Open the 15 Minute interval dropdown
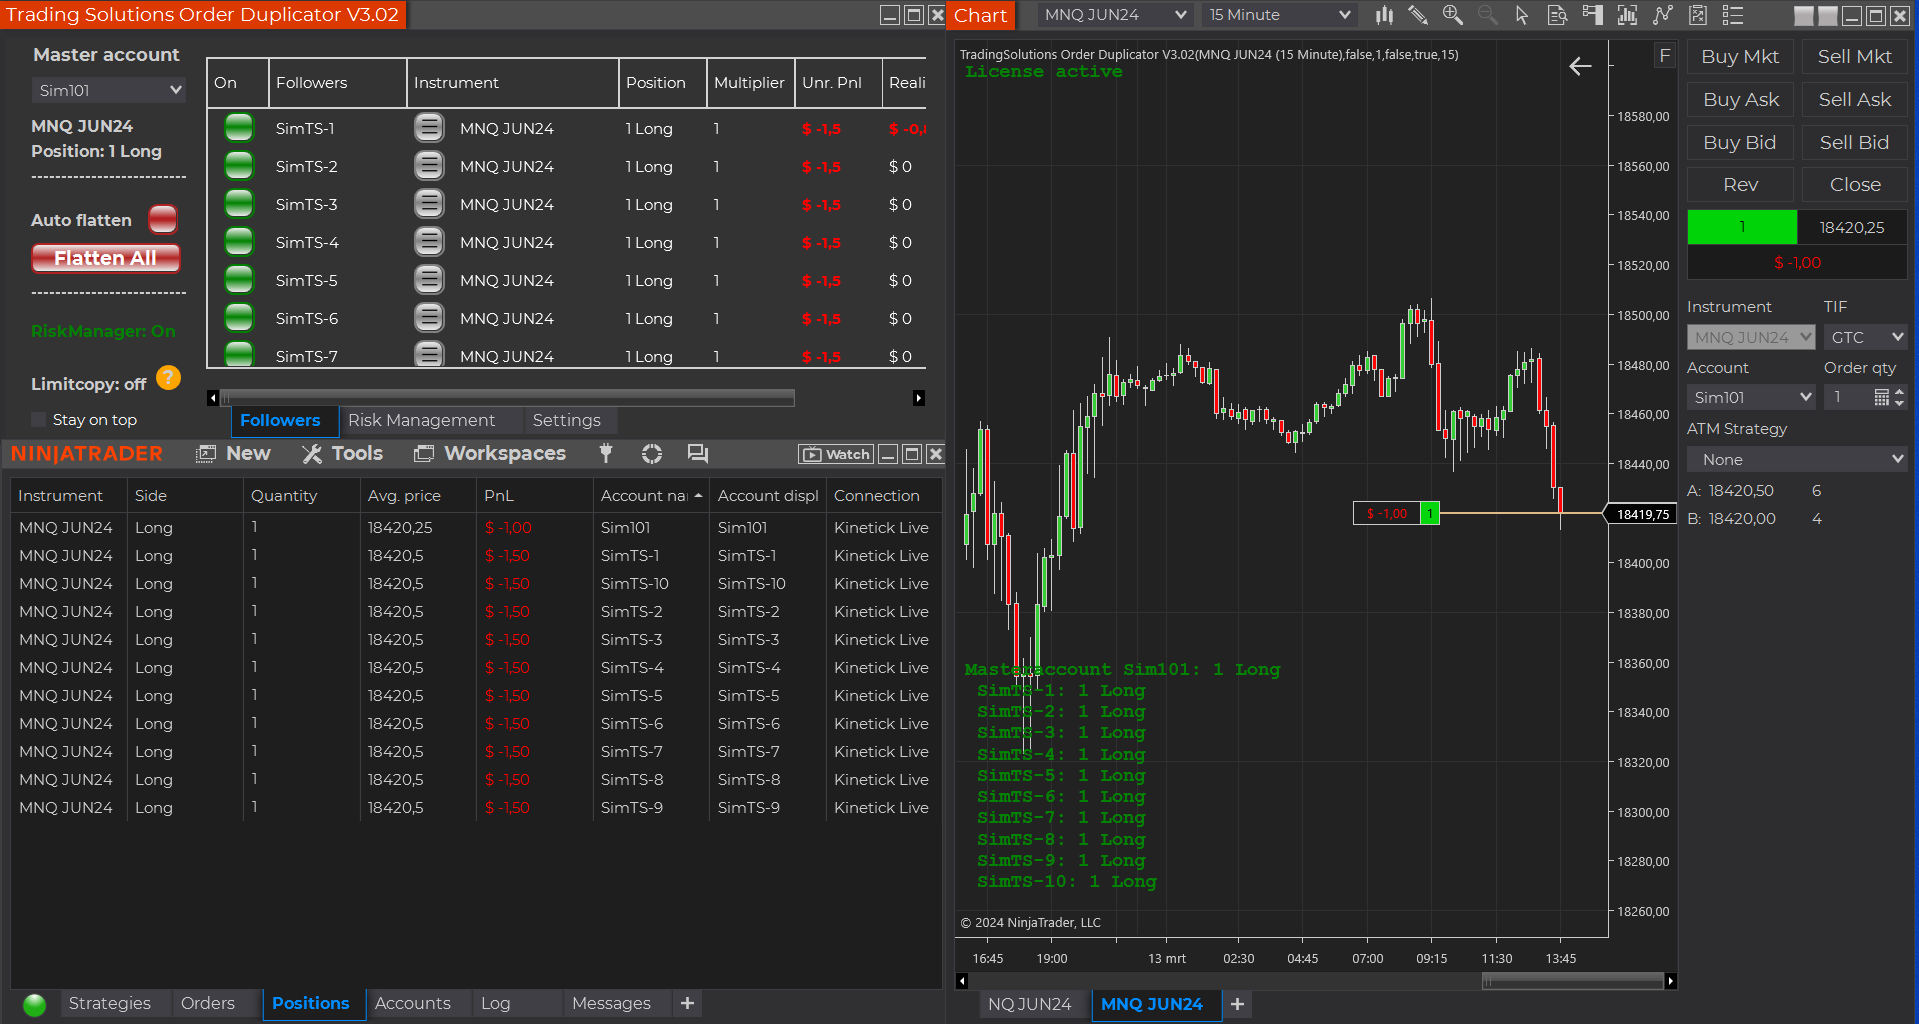The image size is (1919, 1024). [1279, 15]
